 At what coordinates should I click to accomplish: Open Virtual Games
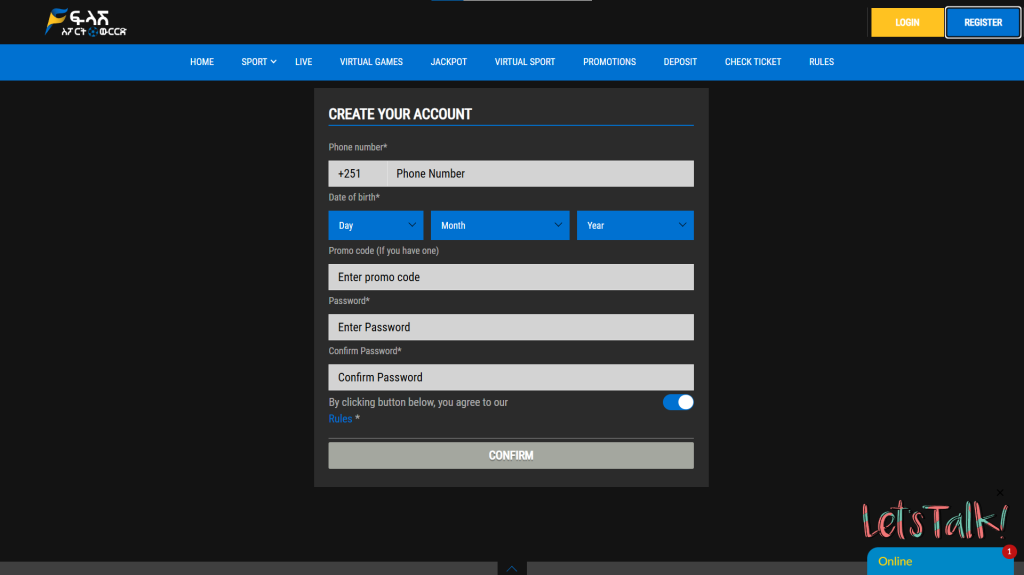pos(371,62)
